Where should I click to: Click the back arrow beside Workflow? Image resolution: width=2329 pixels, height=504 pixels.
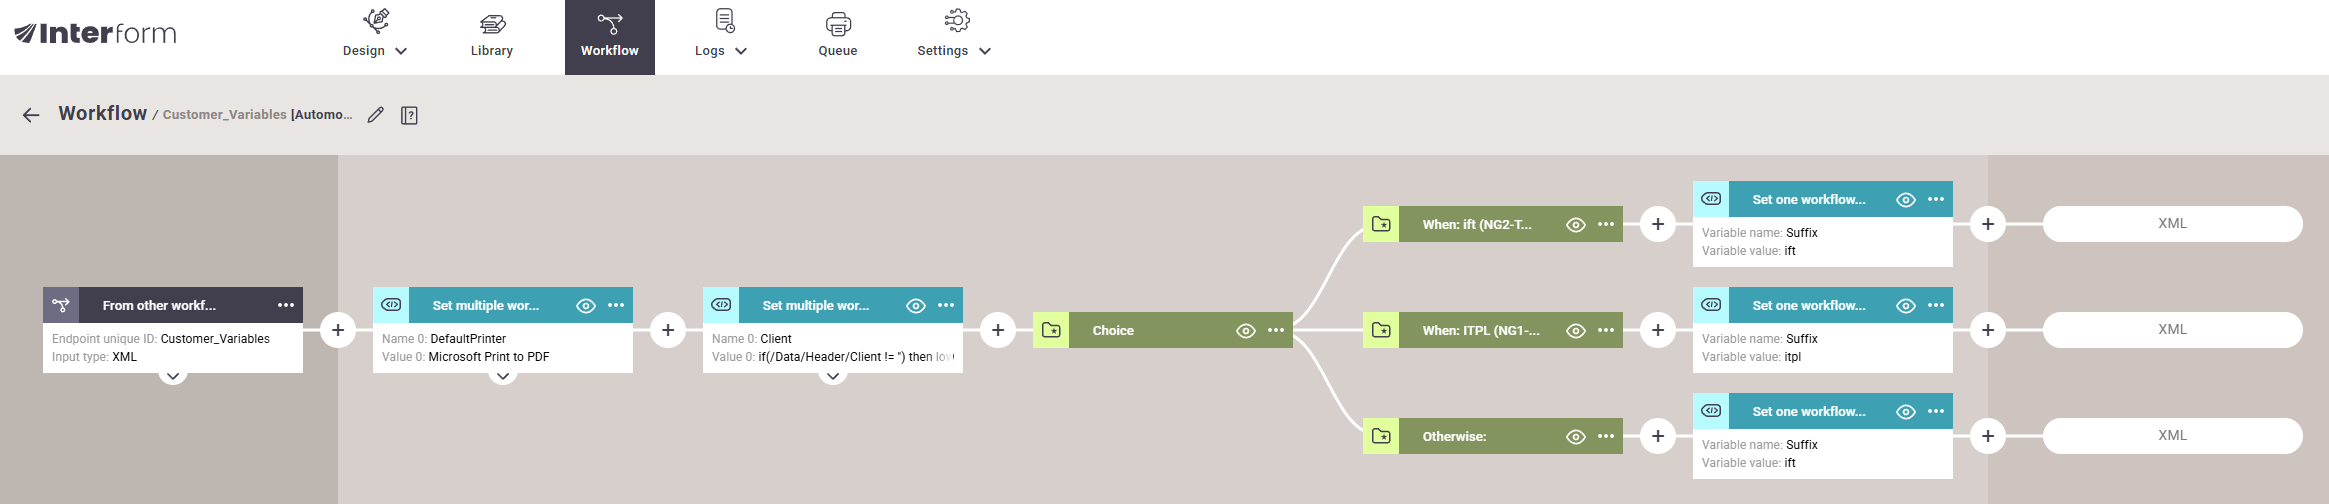pos(31,115)
